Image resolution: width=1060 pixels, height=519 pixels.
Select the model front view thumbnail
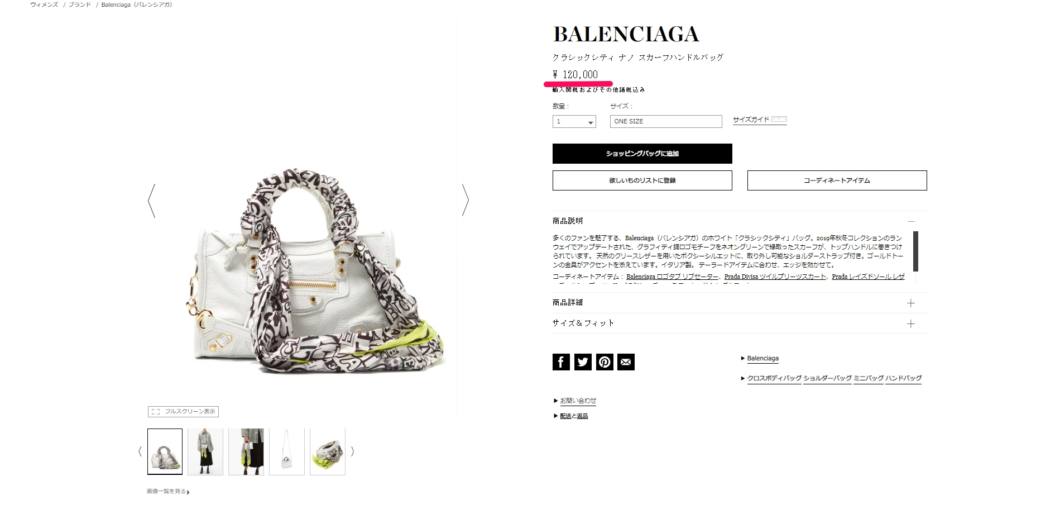(206, 451)
